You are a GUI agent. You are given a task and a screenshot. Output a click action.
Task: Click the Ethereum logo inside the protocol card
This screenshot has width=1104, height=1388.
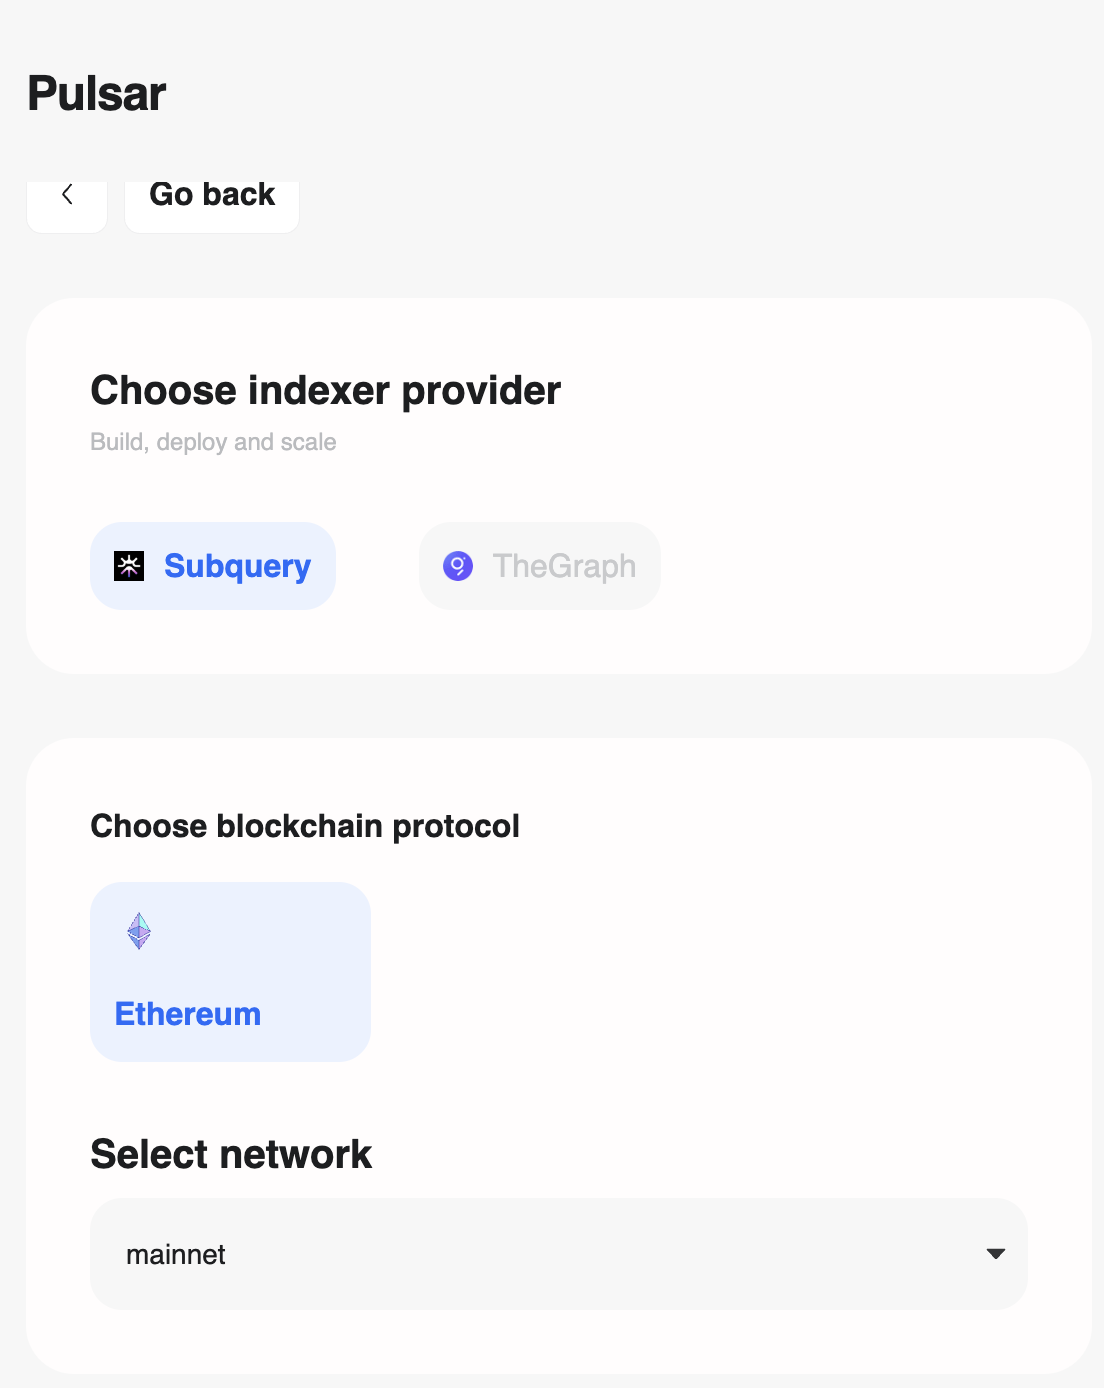[139, 931]
